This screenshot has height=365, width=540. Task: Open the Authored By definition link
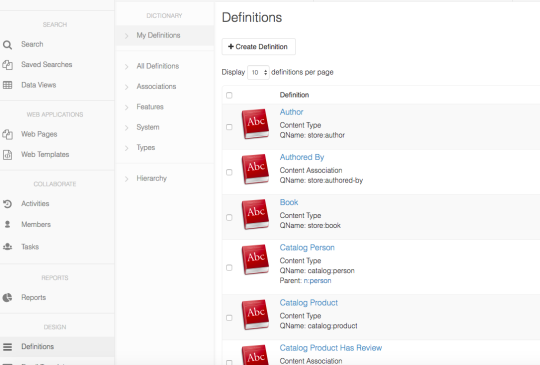(x=302, y=157)
